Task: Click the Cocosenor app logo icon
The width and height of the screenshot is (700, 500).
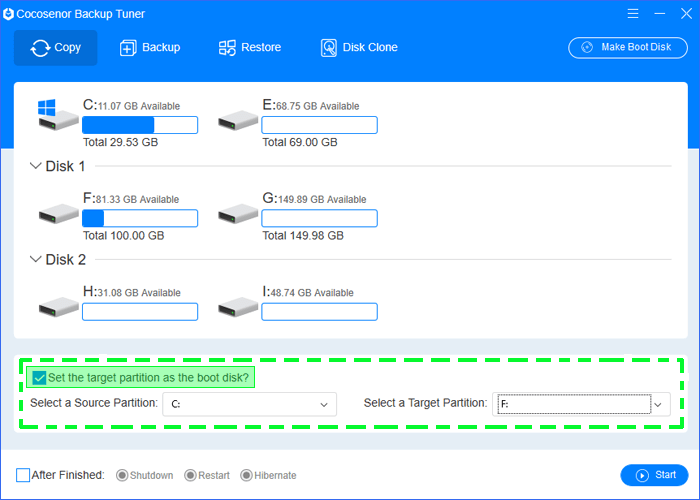Action: pos(8,14)
